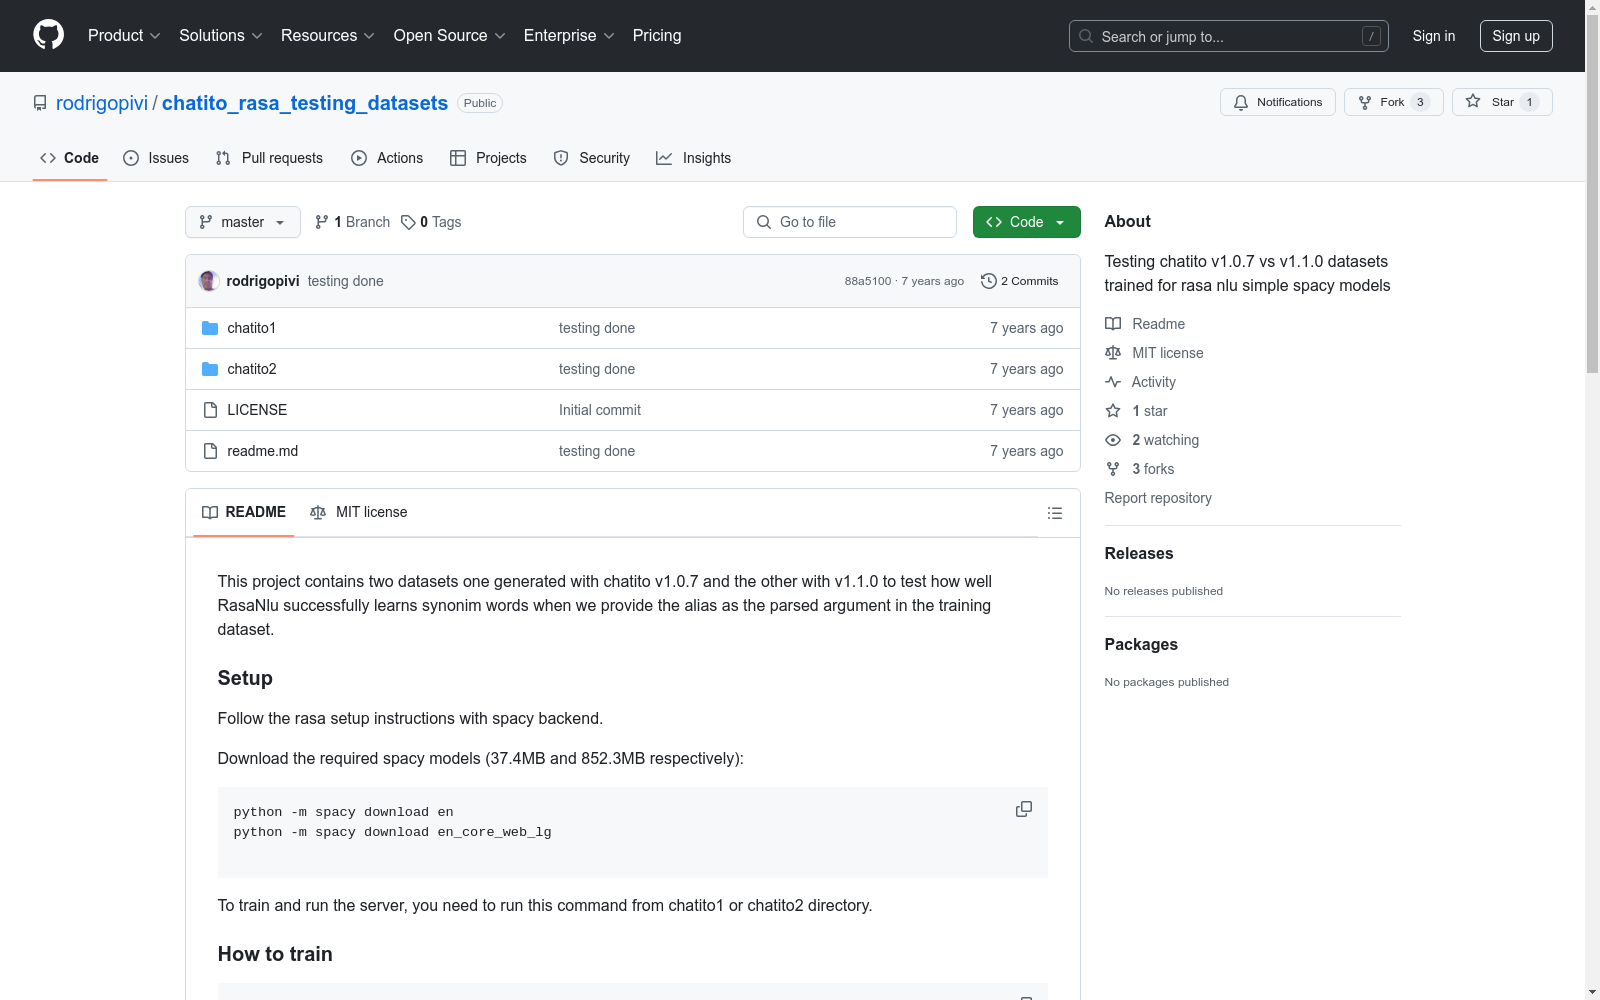Click the magnifier icon in Go to file
1600x1000 pixels.
tap(764, 222)
